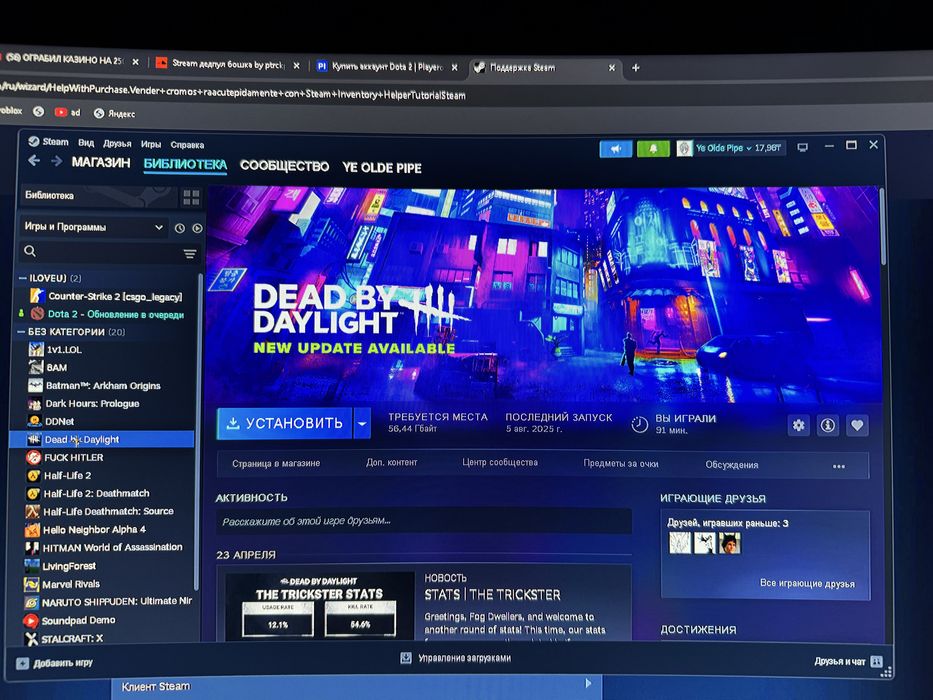Collapse the БЕЗ КАТЕГОРИИ category
Image resolution: width=933 pixels, height=700 pixels.
pos(21,332)
